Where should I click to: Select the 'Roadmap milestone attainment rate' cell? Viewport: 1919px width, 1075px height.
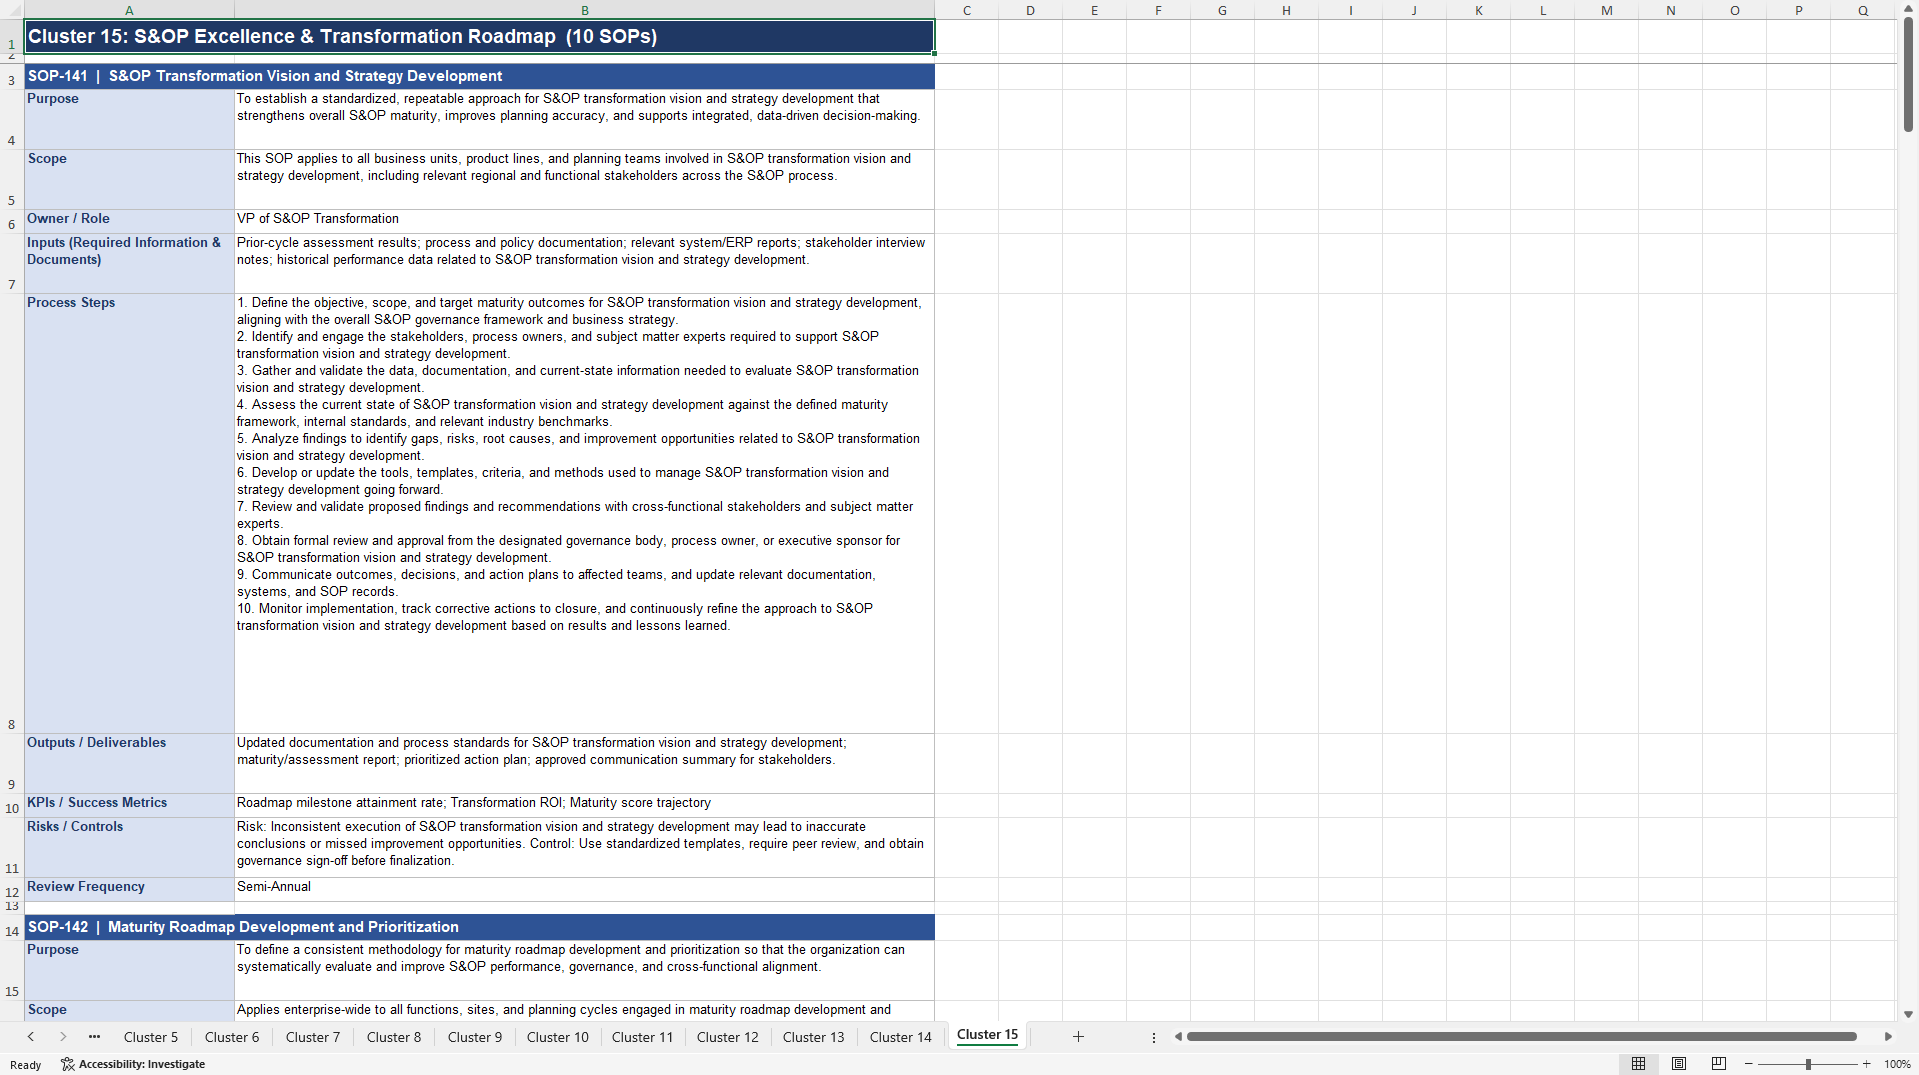pyautogui.click(x=585, y=805)
